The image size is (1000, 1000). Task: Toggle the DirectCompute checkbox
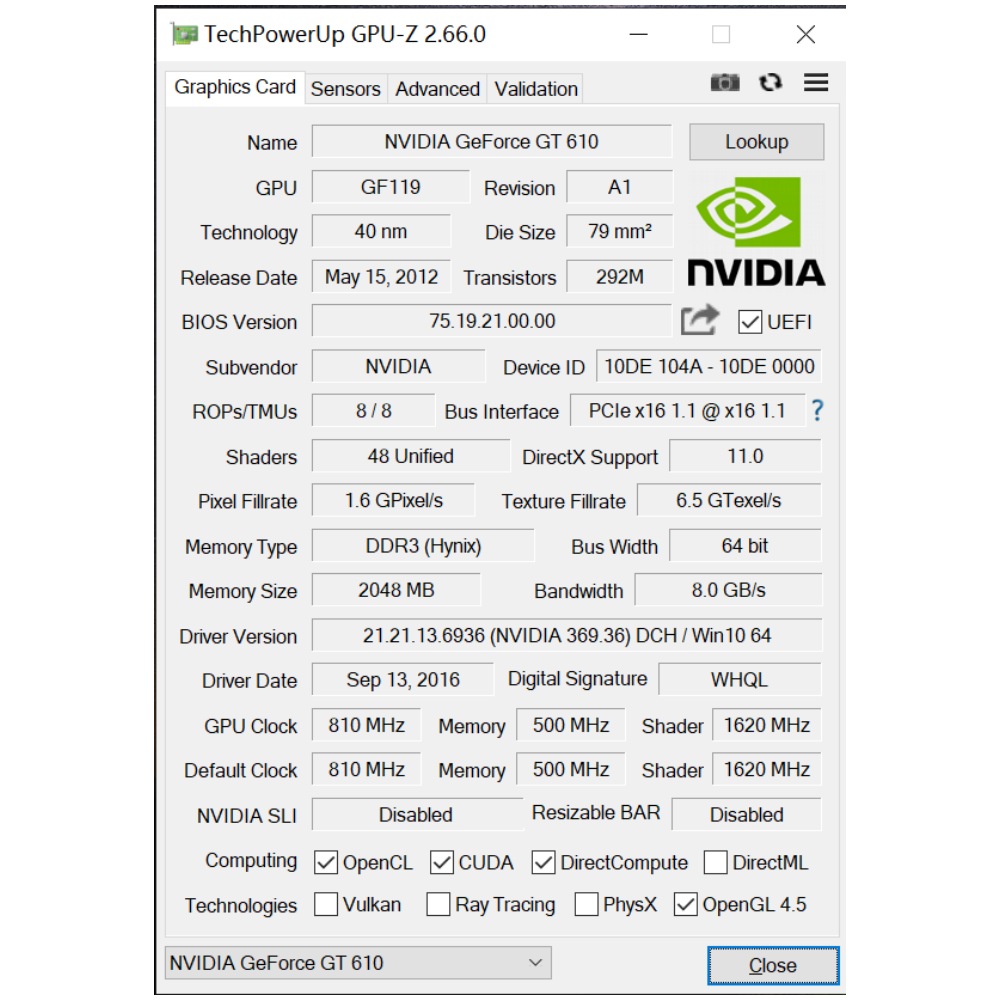(x=543, y=862)
